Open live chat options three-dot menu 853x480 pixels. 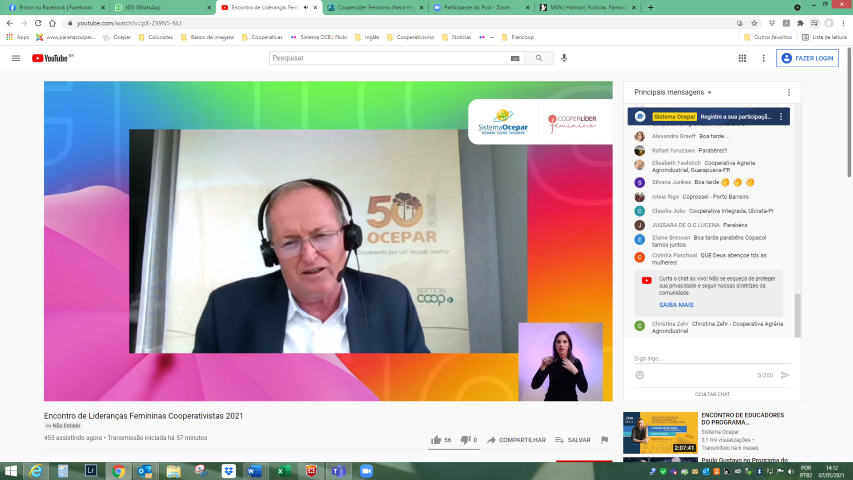(x=789, y=93)
